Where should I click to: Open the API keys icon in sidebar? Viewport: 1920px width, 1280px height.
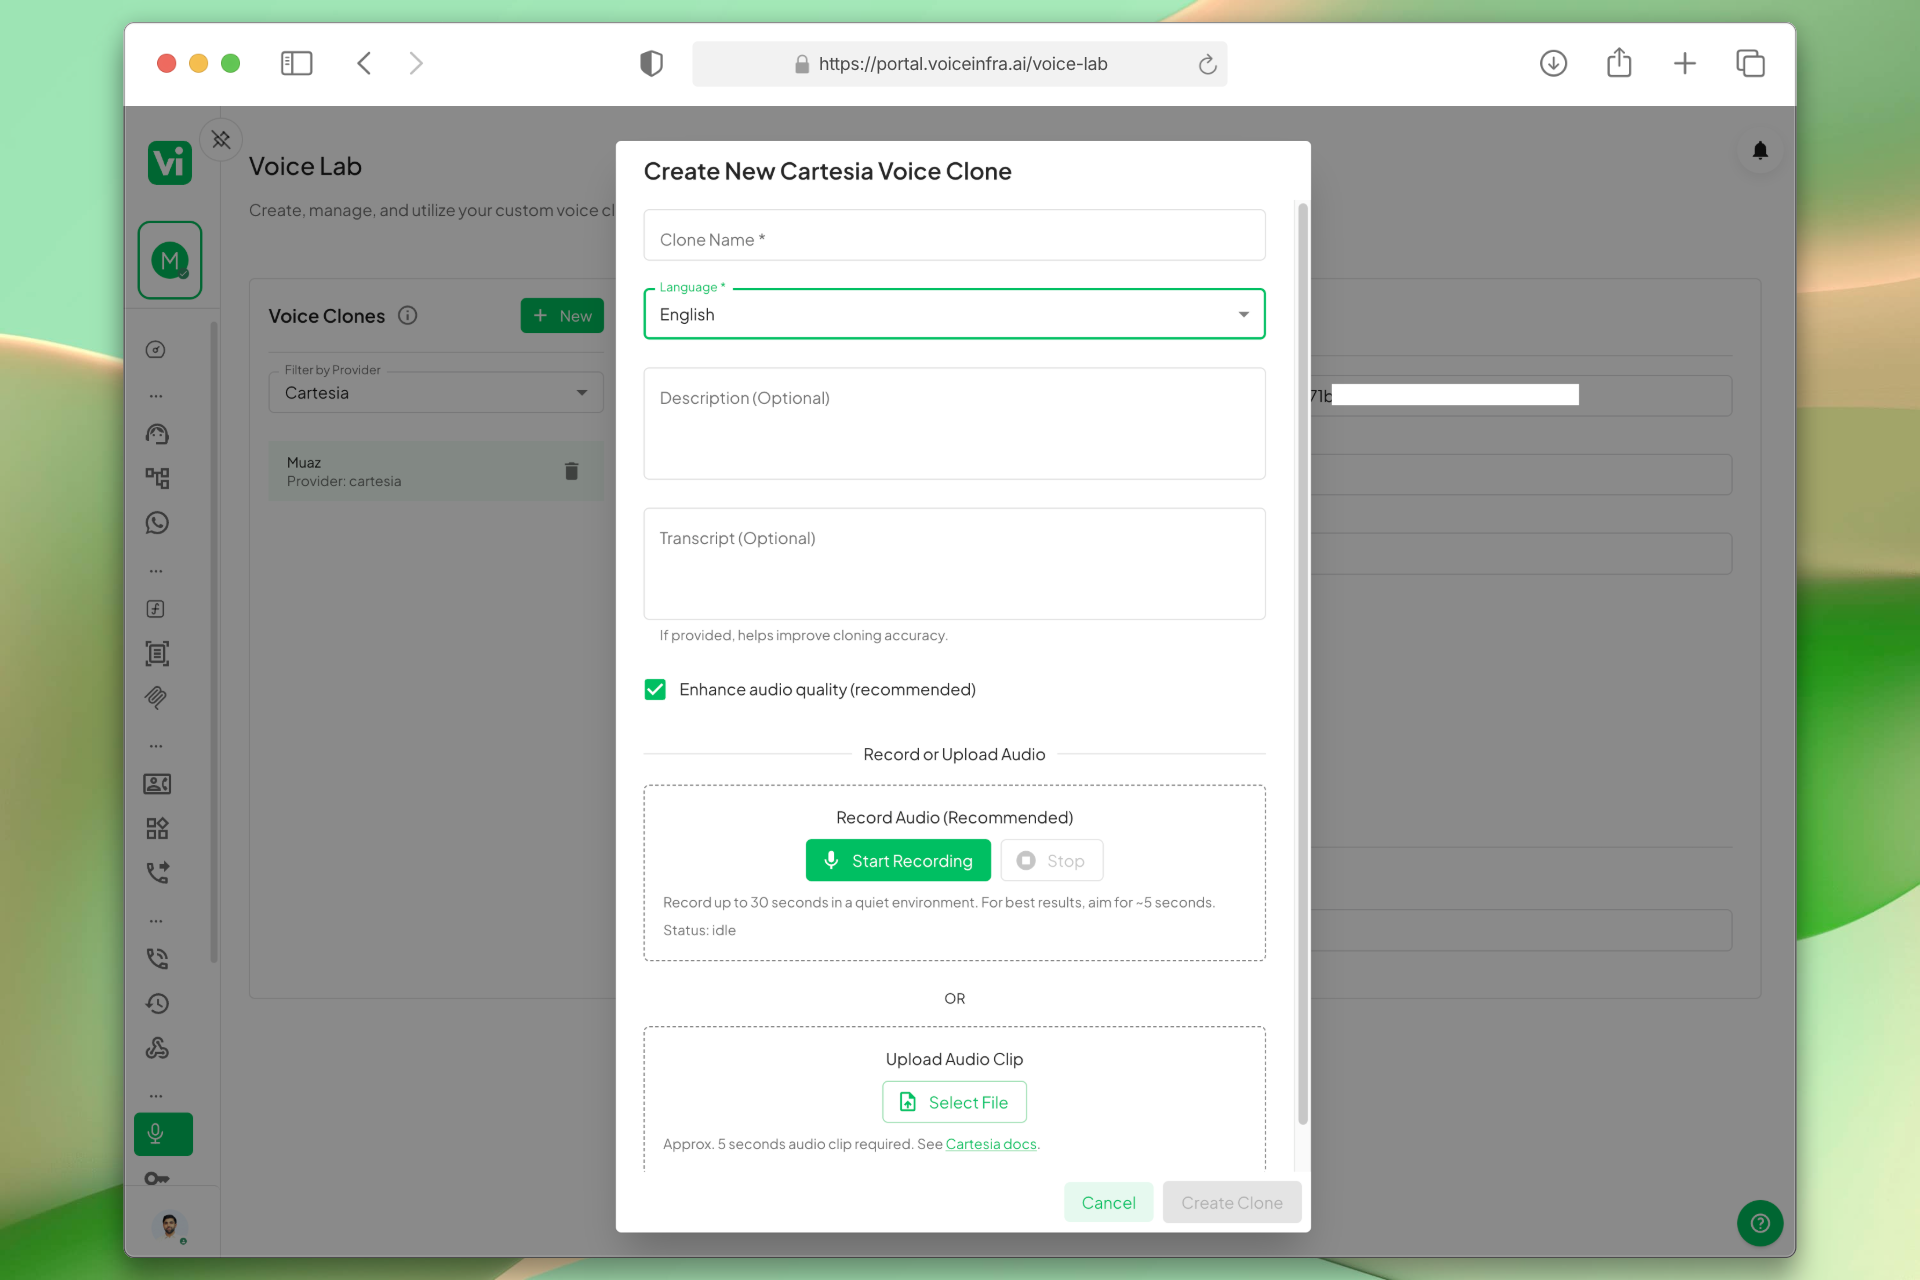pyautogui.click(x=156, y=1178)
